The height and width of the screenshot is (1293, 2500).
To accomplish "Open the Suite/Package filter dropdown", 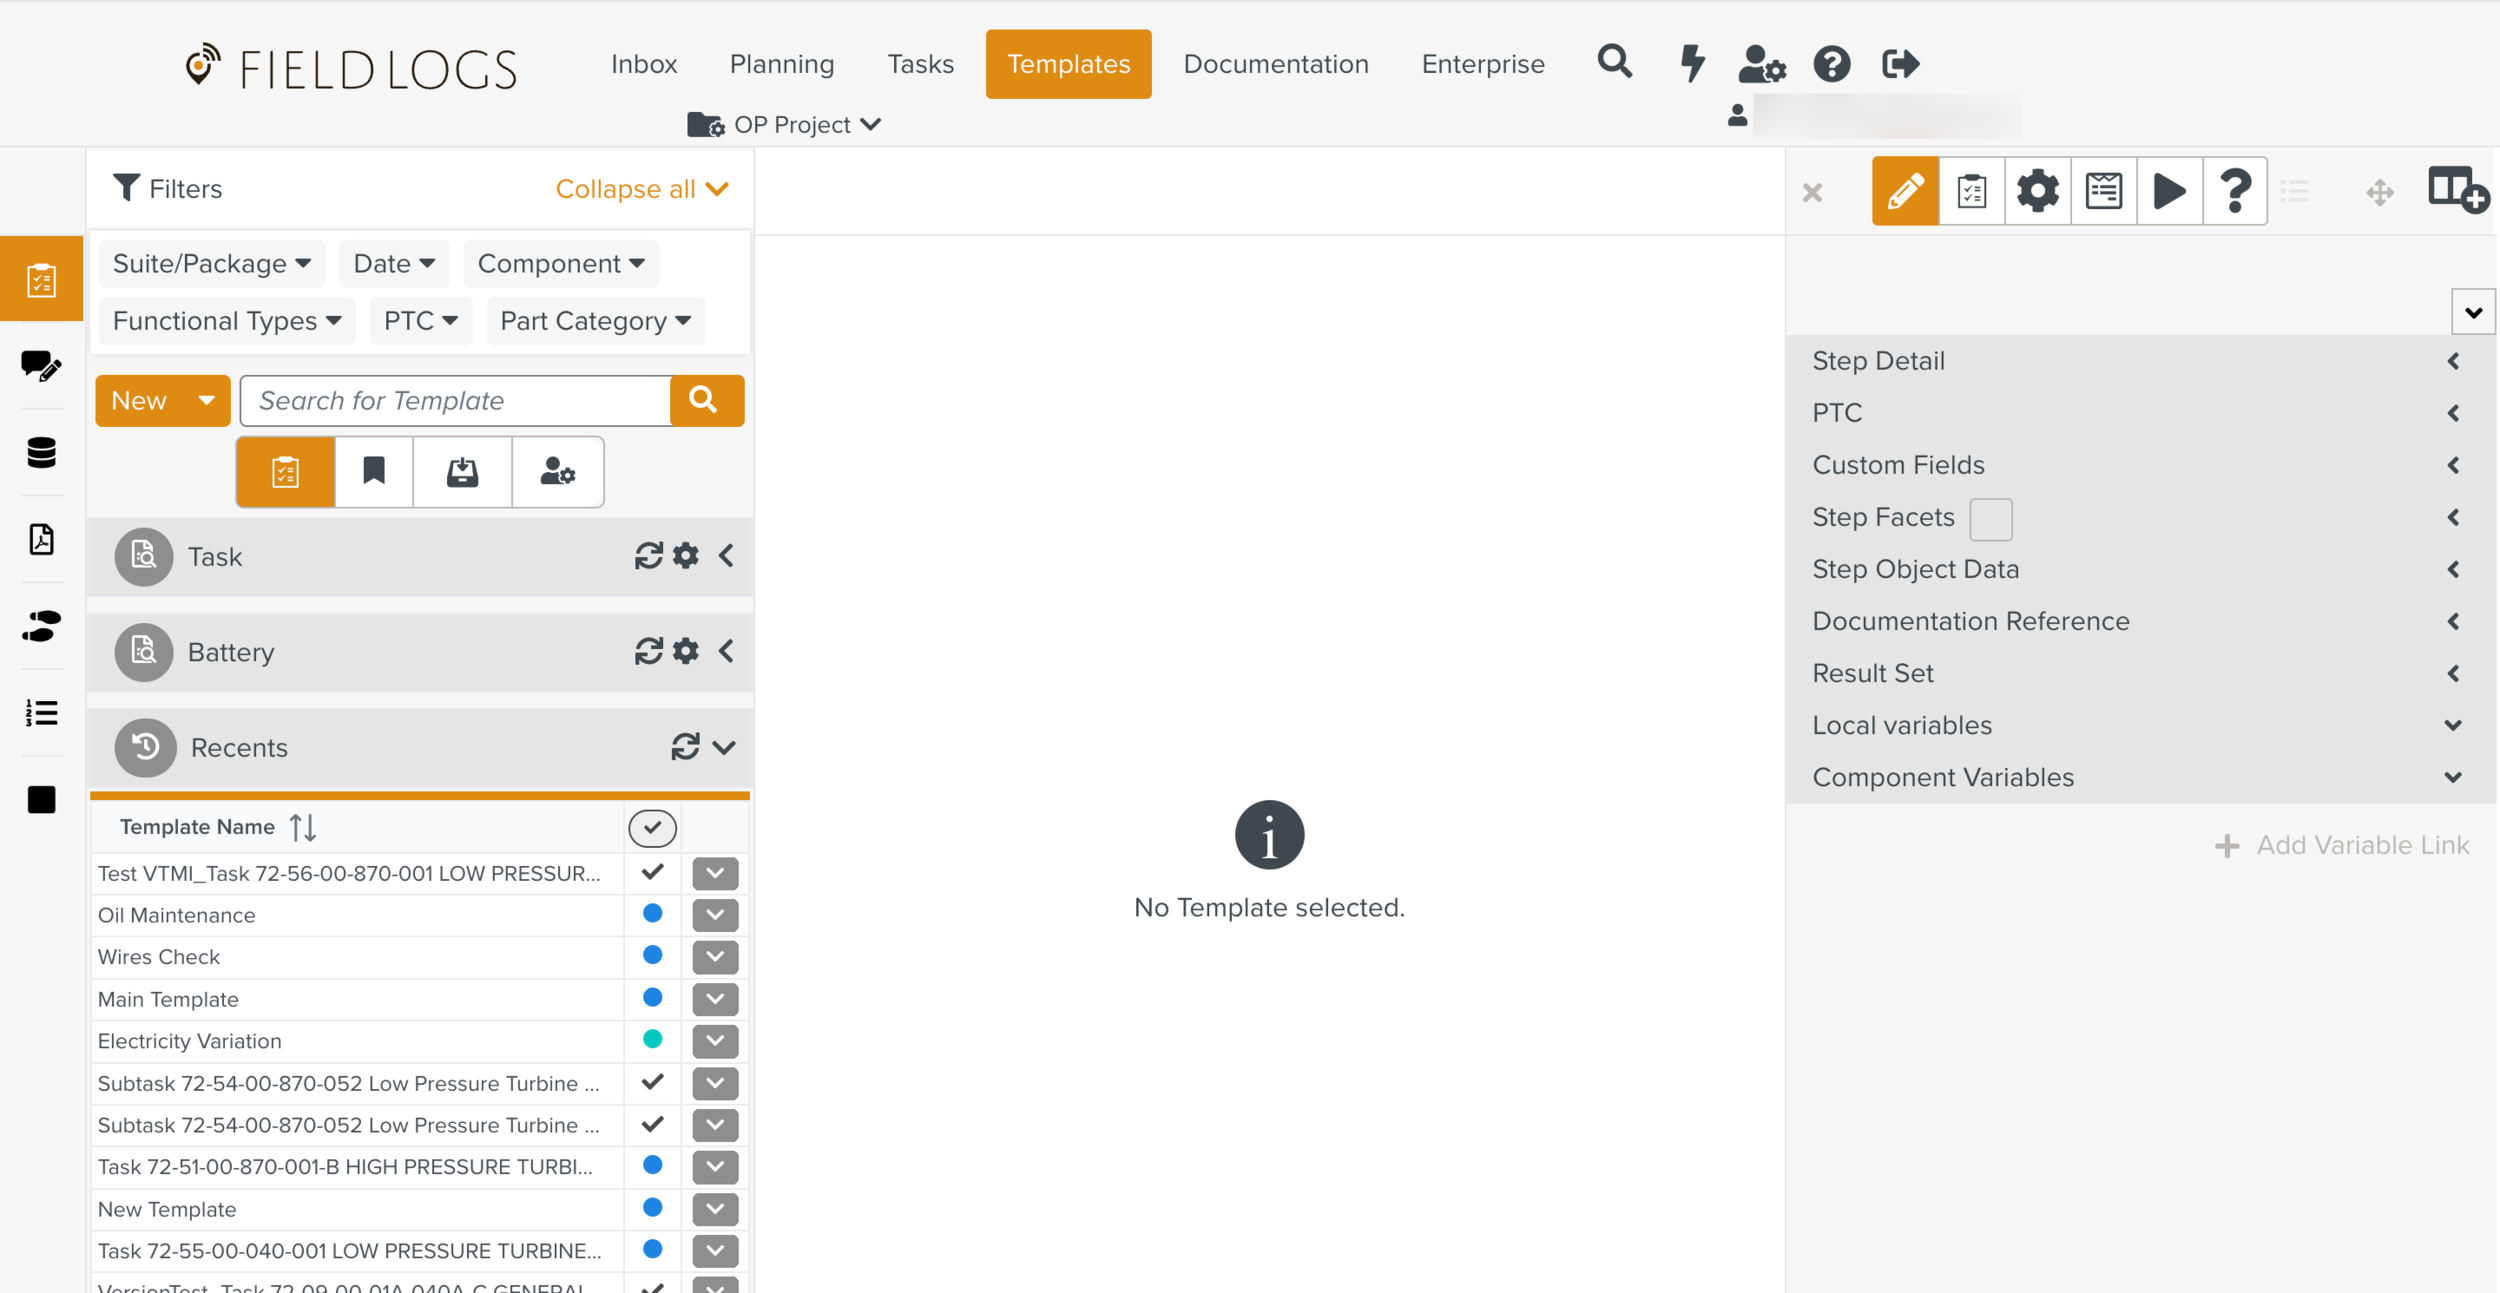I will click(212, 264).
